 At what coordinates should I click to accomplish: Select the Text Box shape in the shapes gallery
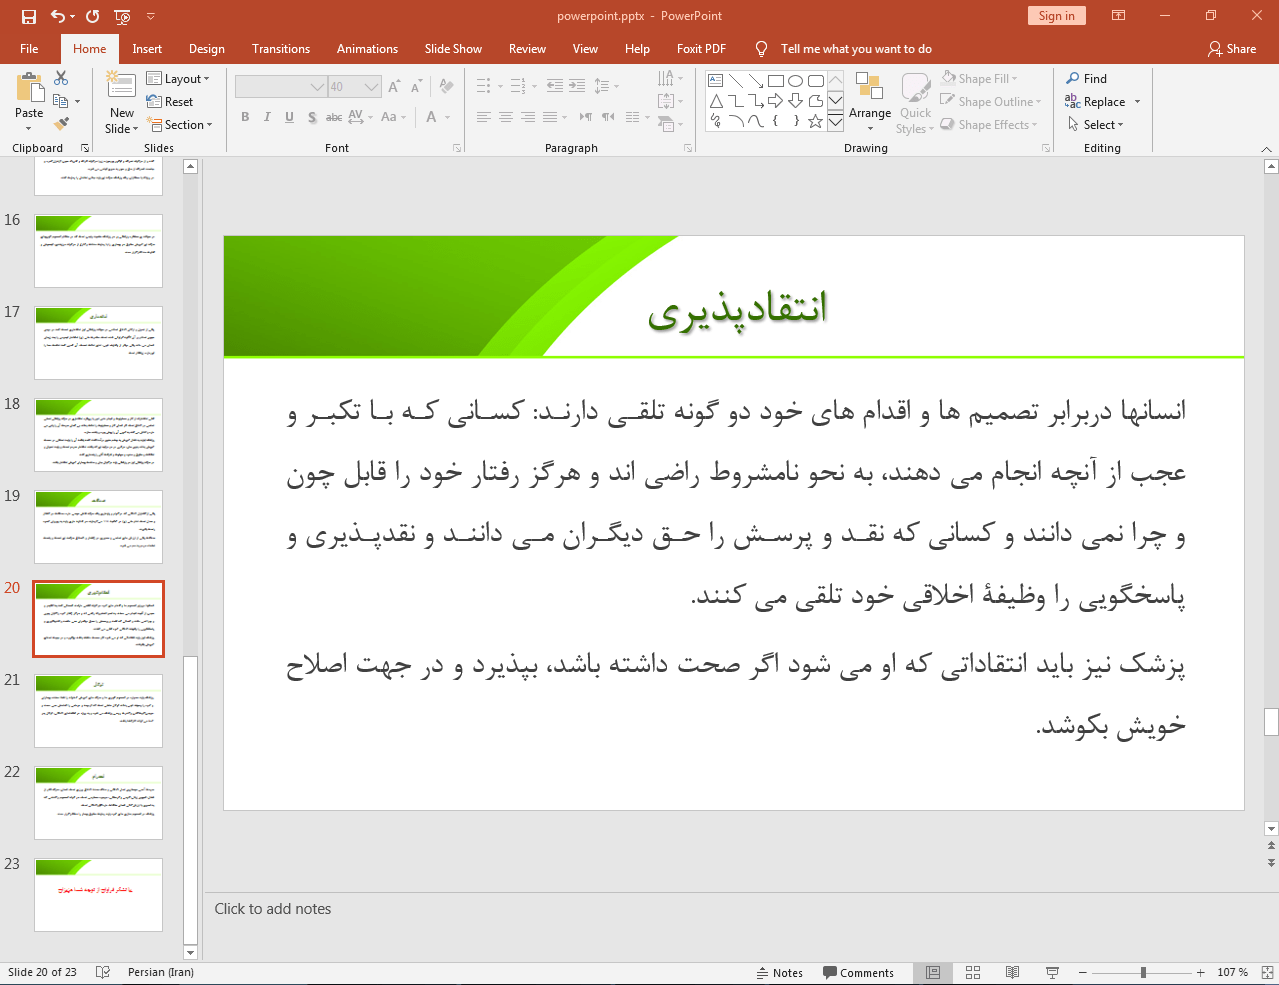click(715, 81)
